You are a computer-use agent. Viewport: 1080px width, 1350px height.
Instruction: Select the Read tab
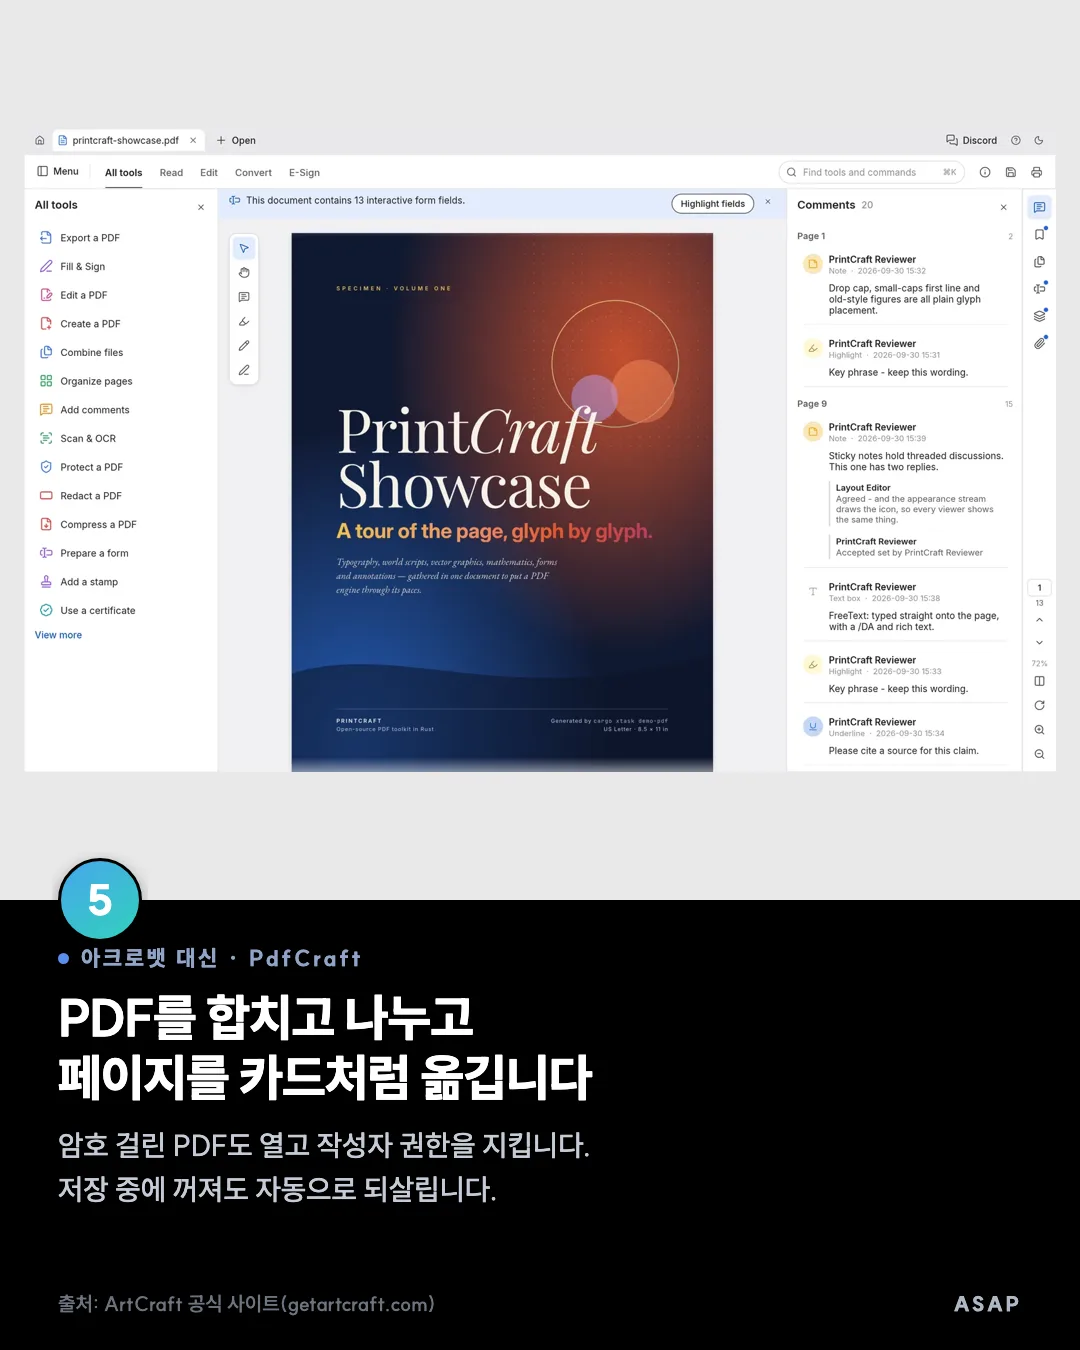[171, 173]
